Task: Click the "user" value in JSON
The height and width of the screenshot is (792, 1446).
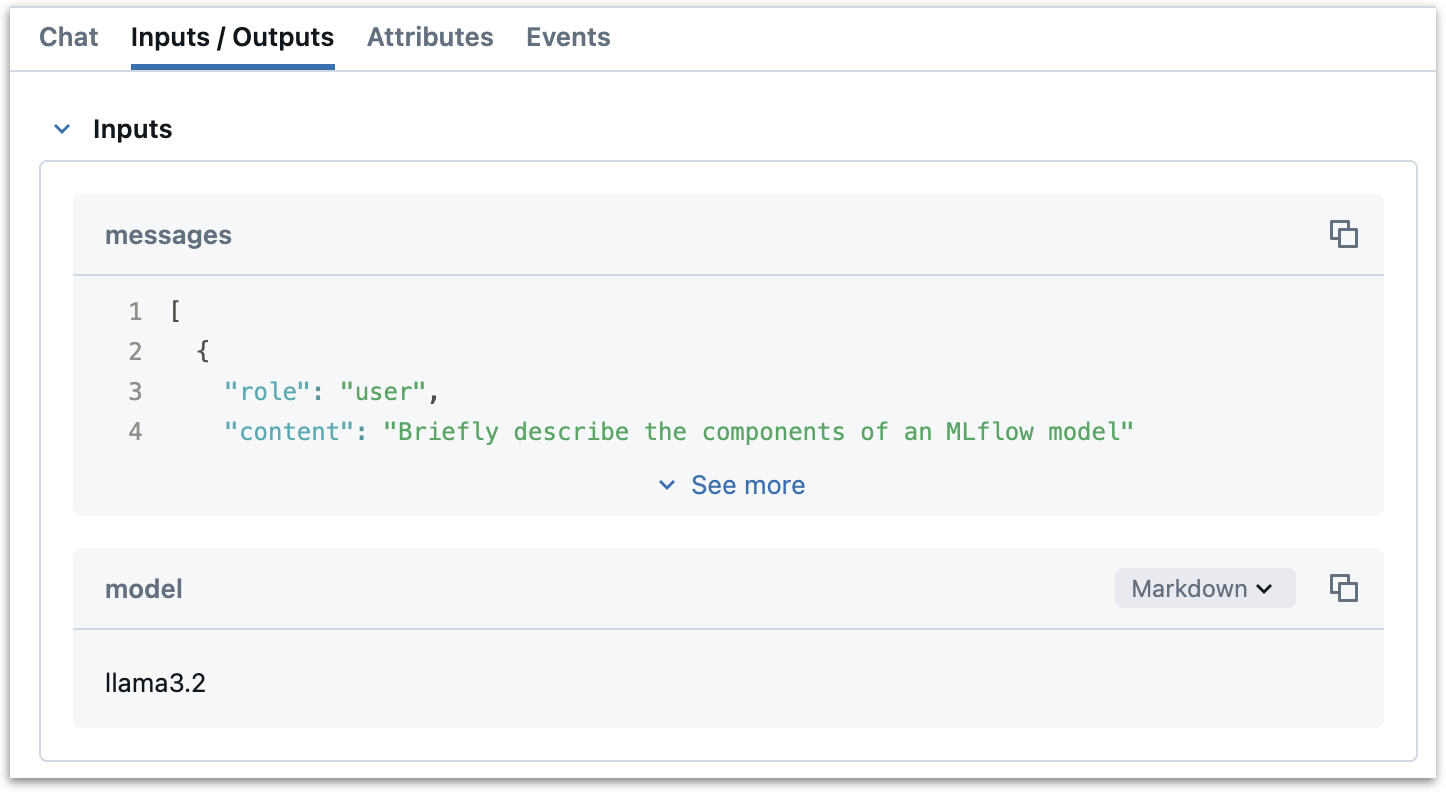Action: pyautogui.click(x=383, y=391)
